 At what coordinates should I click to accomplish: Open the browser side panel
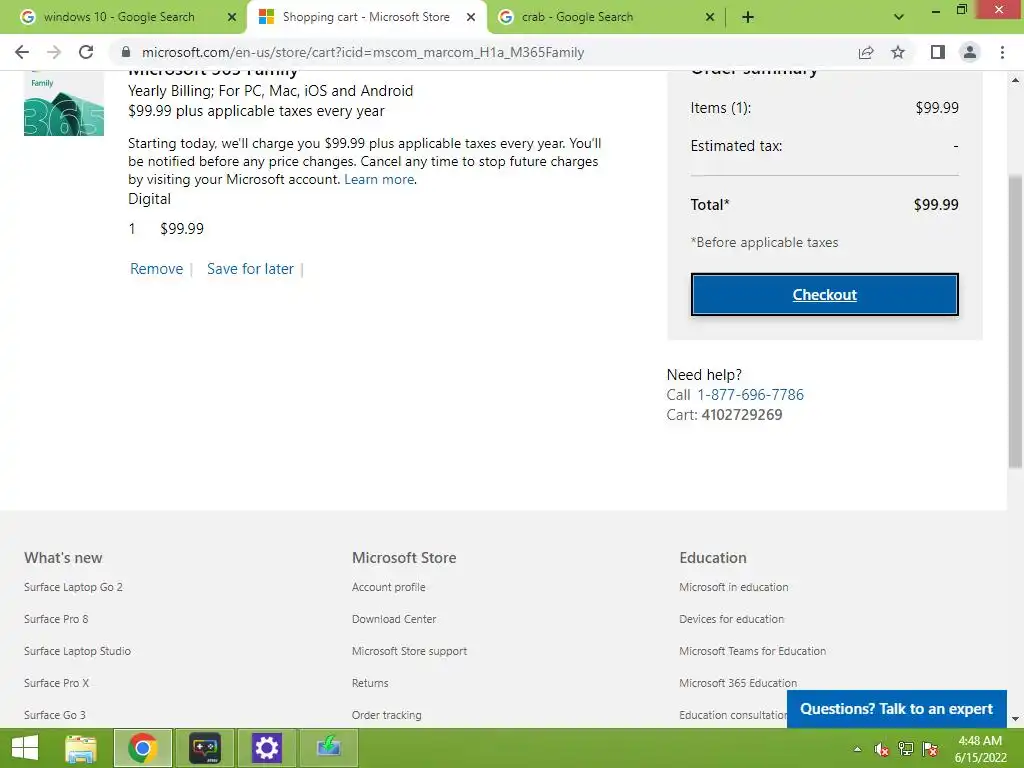pyautogui.click(x=938, y=52)
